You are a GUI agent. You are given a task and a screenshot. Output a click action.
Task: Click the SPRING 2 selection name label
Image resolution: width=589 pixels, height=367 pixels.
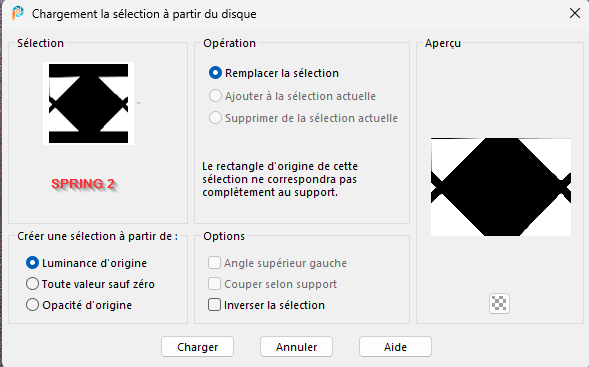(84, 184)
